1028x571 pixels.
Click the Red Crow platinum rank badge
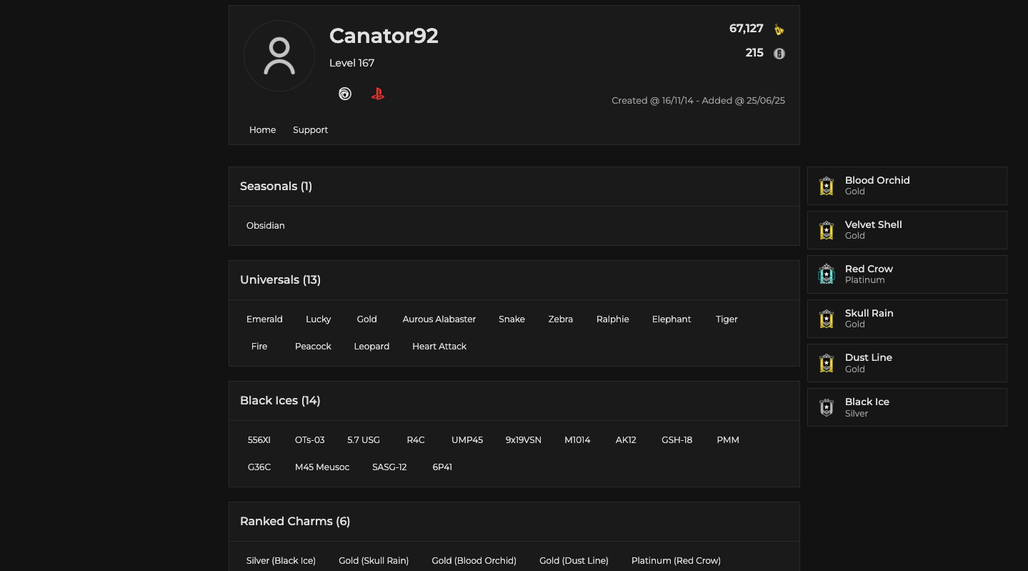pos(827,274)
